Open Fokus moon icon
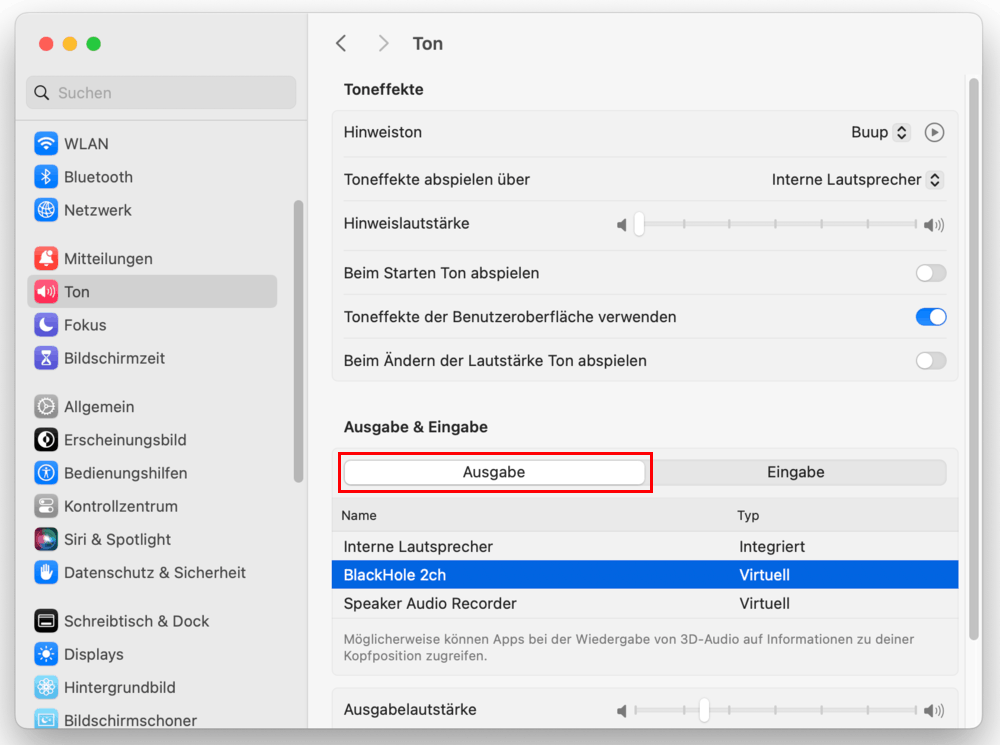Image resolution: width=1000 pixels, height=745 pixels. (x=46, y=325)
